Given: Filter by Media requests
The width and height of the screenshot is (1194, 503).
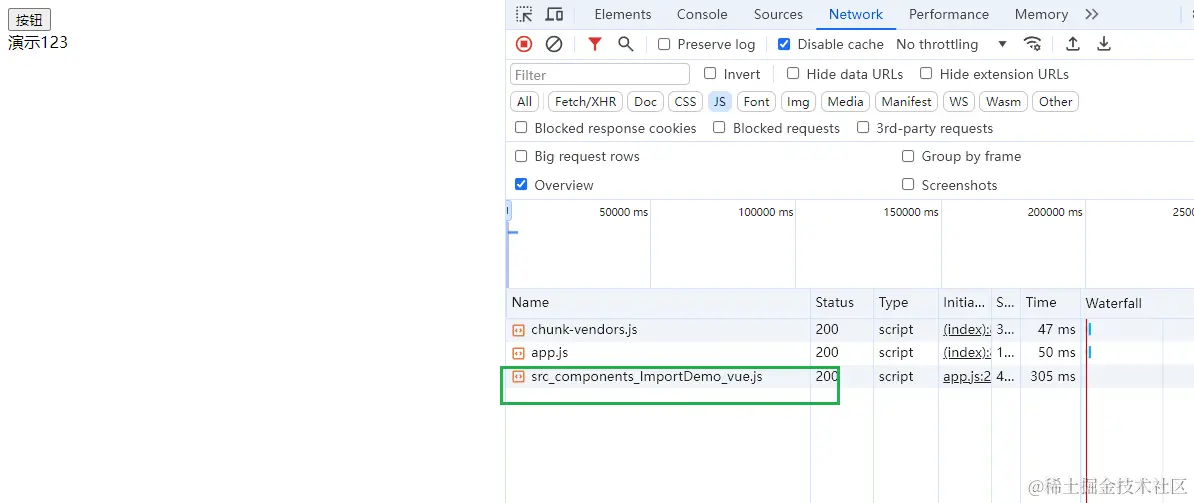Looking at the screenshot, I should [x=845, y=102].
